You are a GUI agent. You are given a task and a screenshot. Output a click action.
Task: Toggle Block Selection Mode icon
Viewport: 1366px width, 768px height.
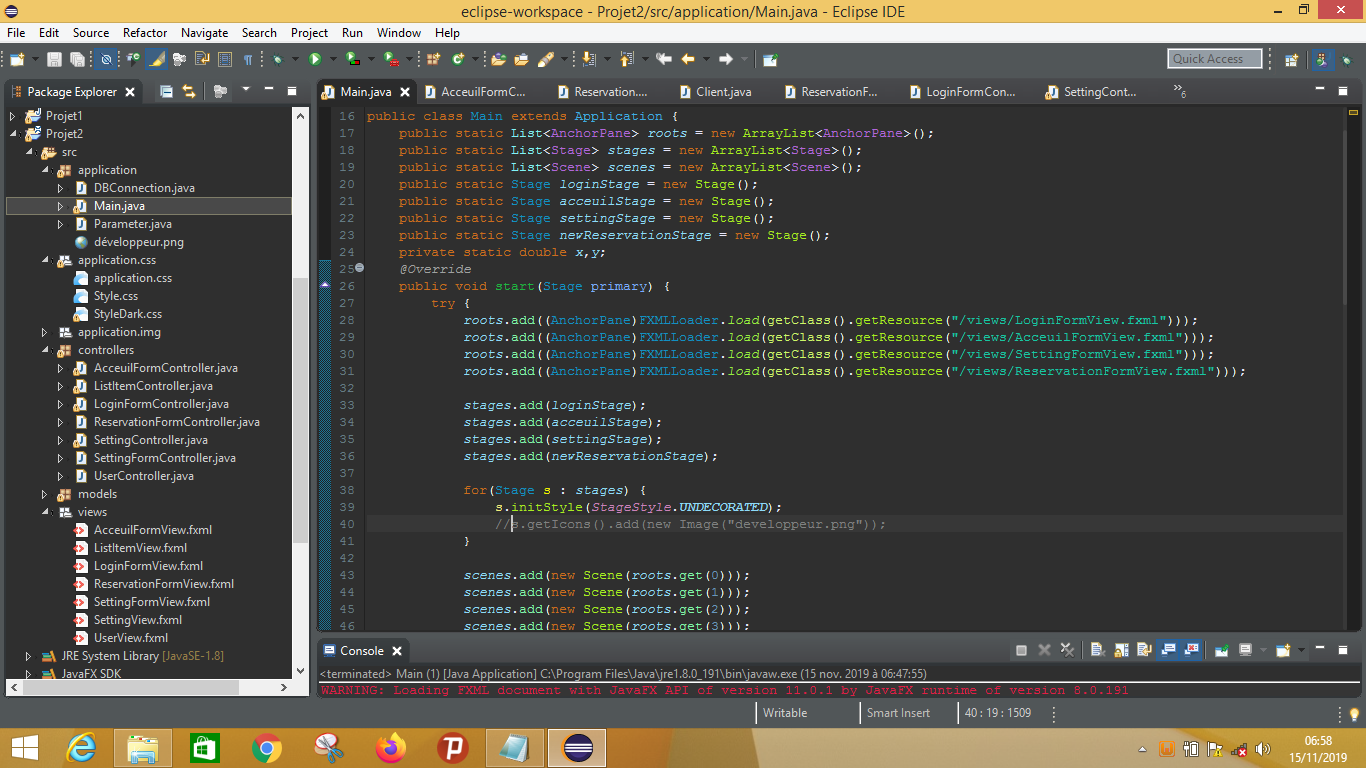(x=226, y=59)
